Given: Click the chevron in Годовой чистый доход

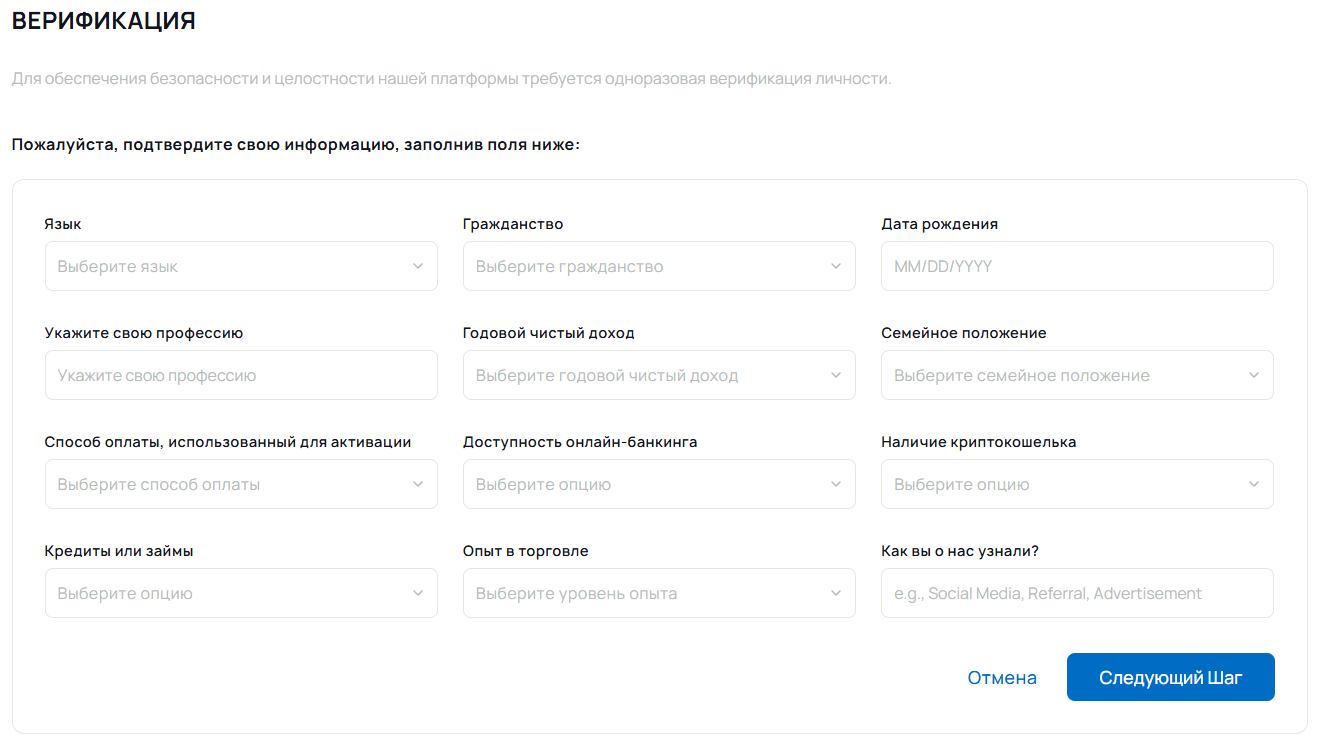Looking at the screenshot, I should click(836, 375).
